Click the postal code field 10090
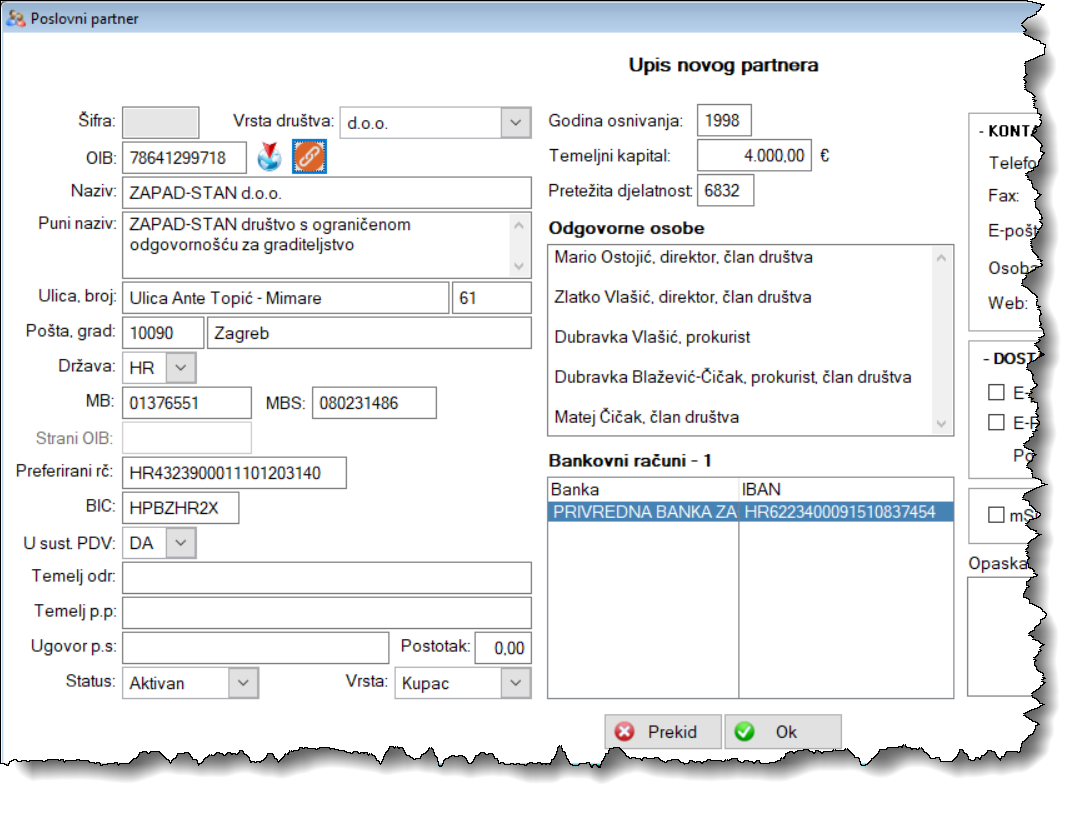 coord(163,333)
